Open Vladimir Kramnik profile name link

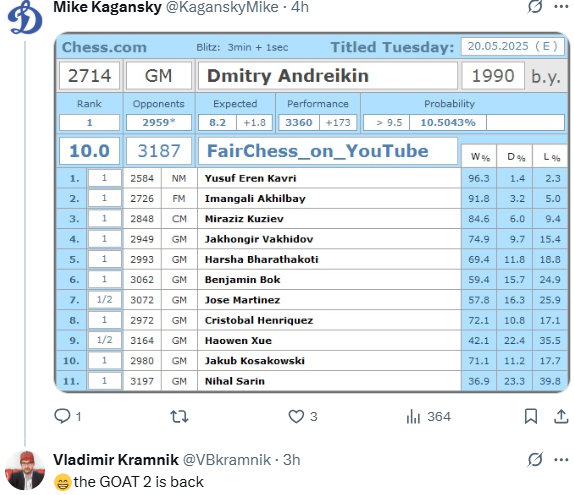point(116,460)
